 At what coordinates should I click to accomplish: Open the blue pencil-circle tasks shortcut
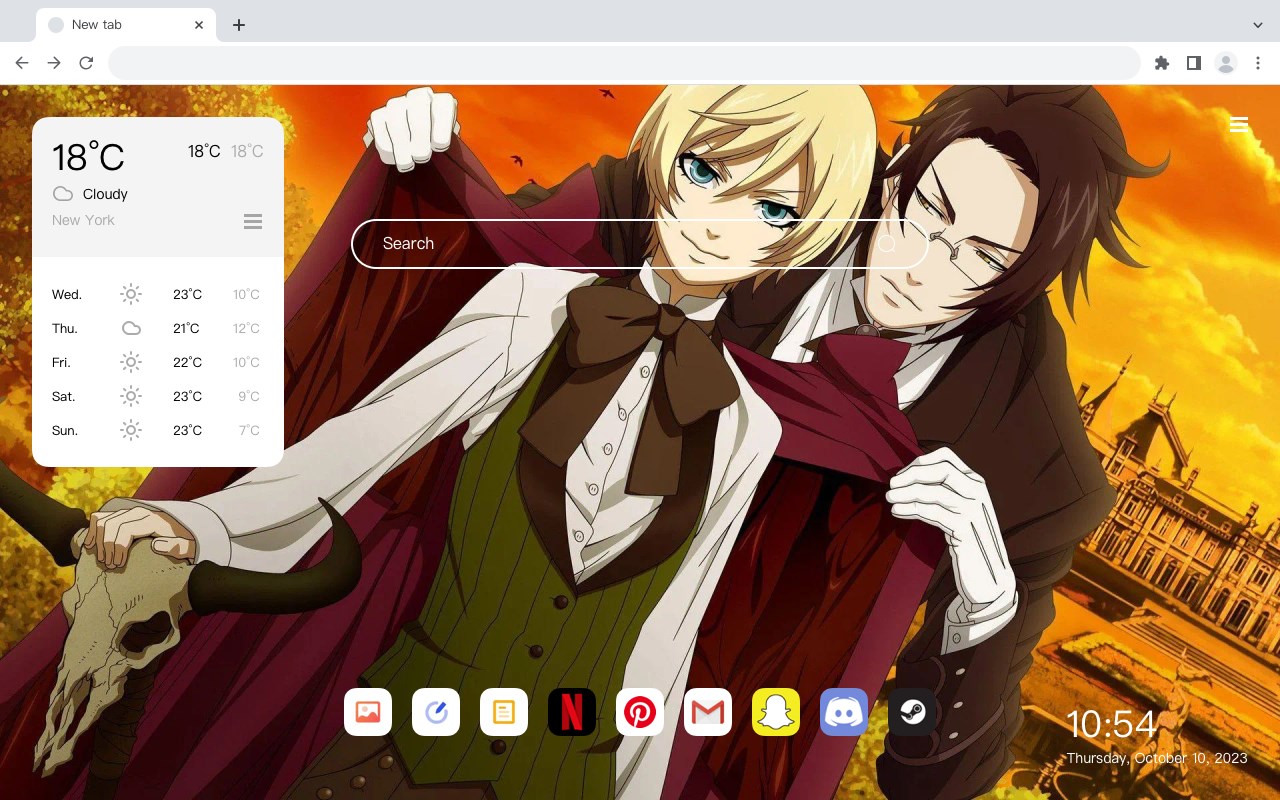tap(436, 712)
